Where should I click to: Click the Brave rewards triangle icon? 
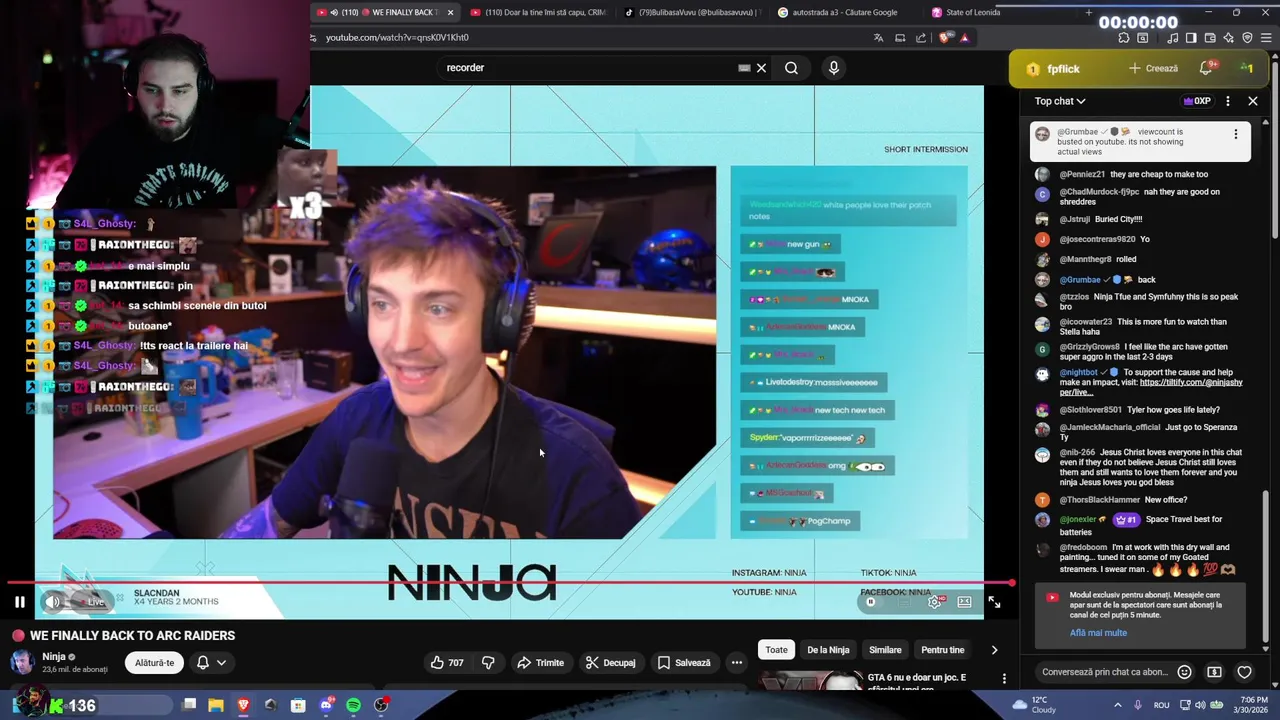coord(964,38)
